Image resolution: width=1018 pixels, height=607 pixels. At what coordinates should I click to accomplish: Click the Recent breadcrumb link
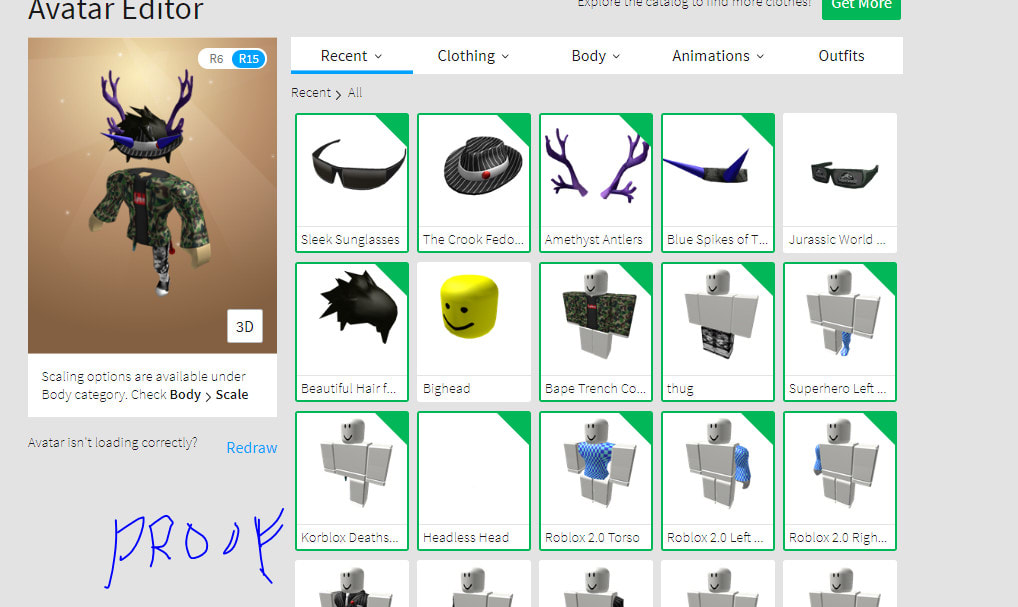point(311,93)
